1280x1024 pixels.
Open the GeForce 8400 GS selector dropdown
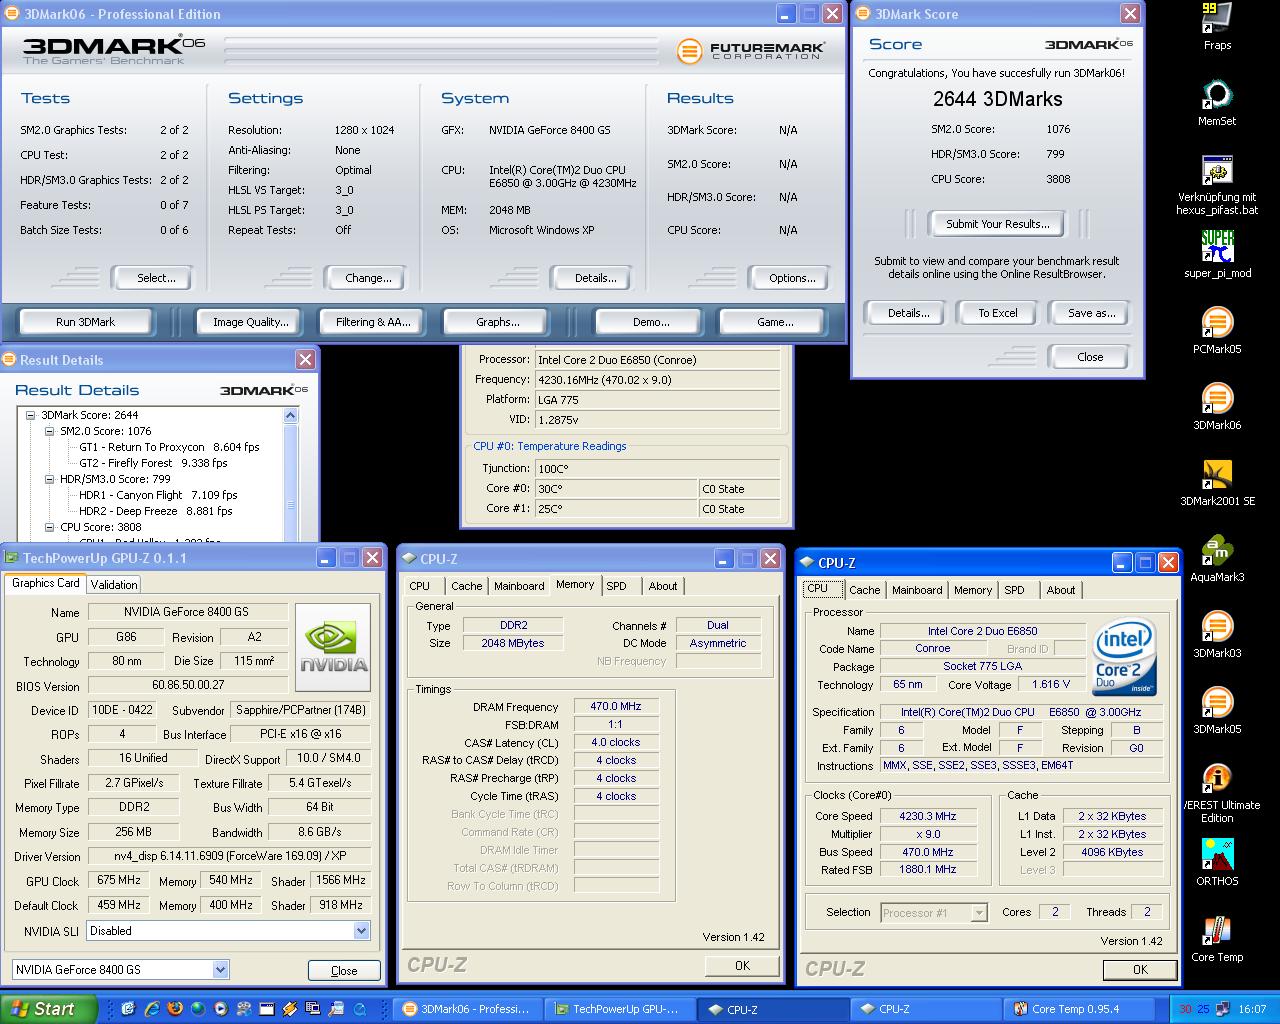[x=220, y=969]
